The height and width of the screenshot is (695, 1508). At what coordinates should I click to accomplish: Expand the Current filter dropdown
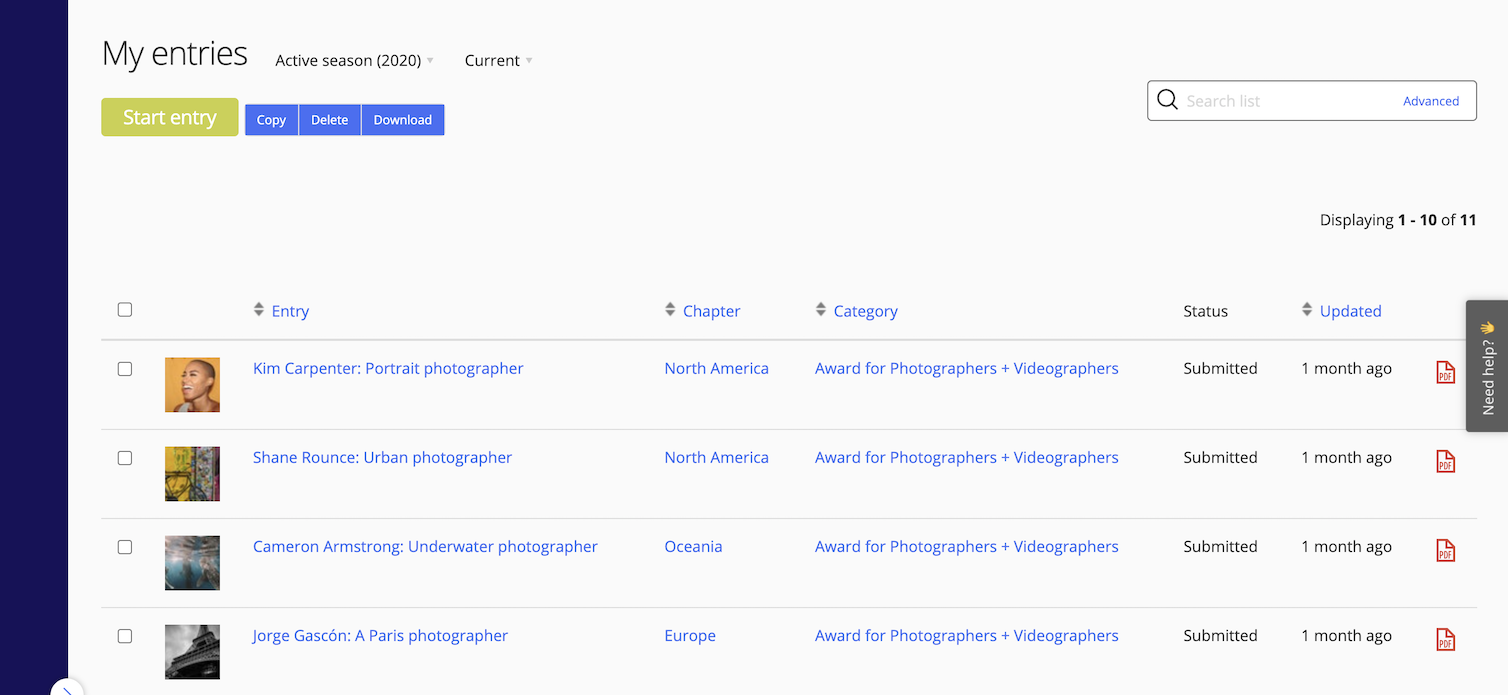pos(498,61)
